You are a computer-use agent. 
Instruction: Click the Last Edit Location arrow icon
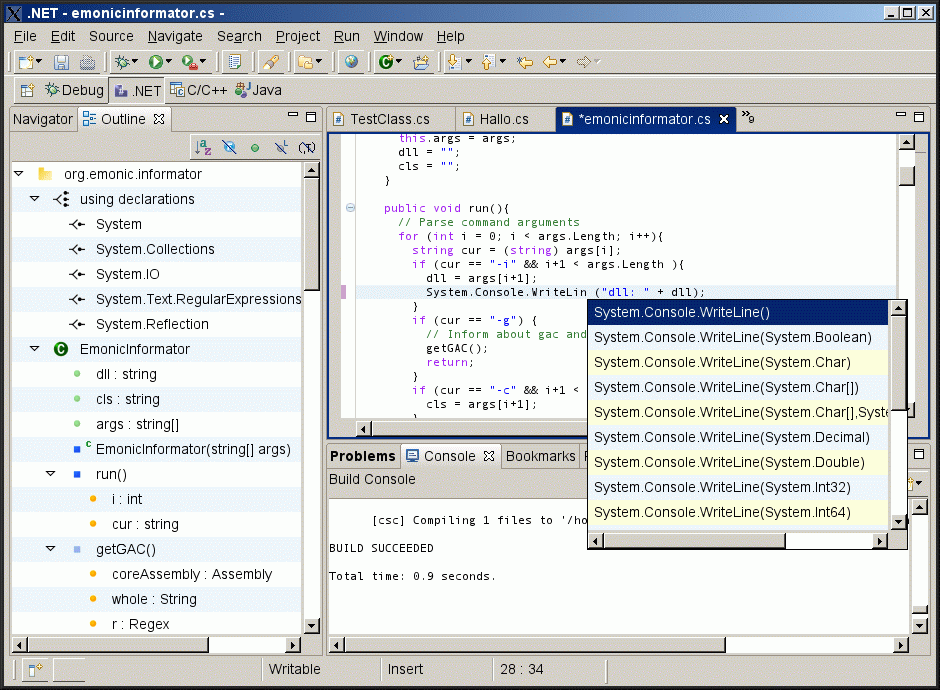524,62
